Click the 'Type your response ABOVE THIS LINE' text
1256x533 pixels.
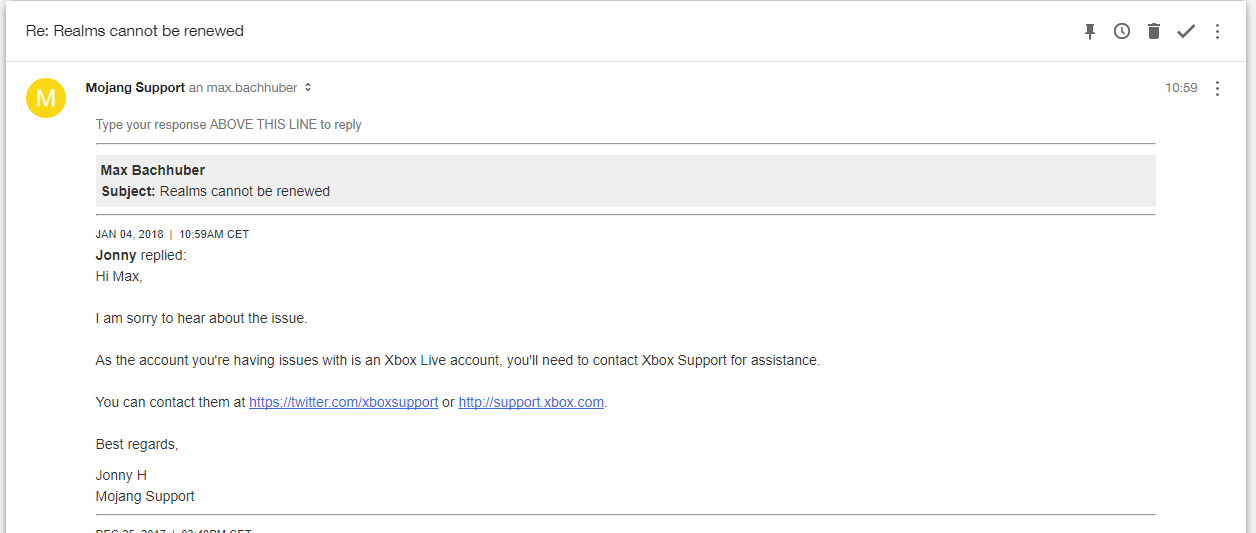(x=229, y=125)
